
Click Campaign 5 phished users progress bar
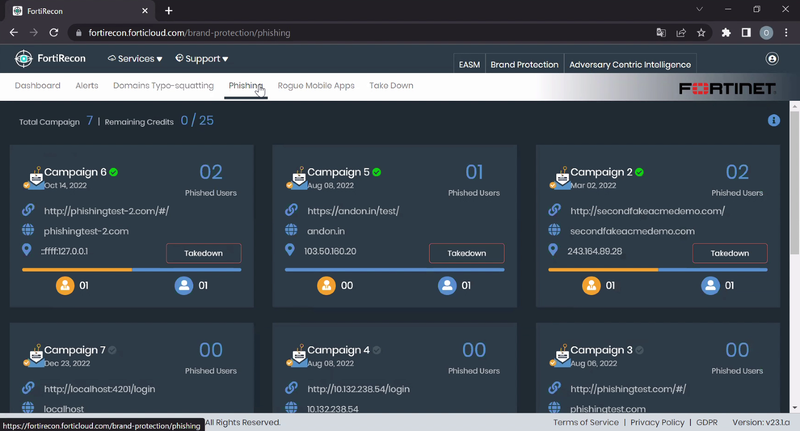click(x=394, y=270)
